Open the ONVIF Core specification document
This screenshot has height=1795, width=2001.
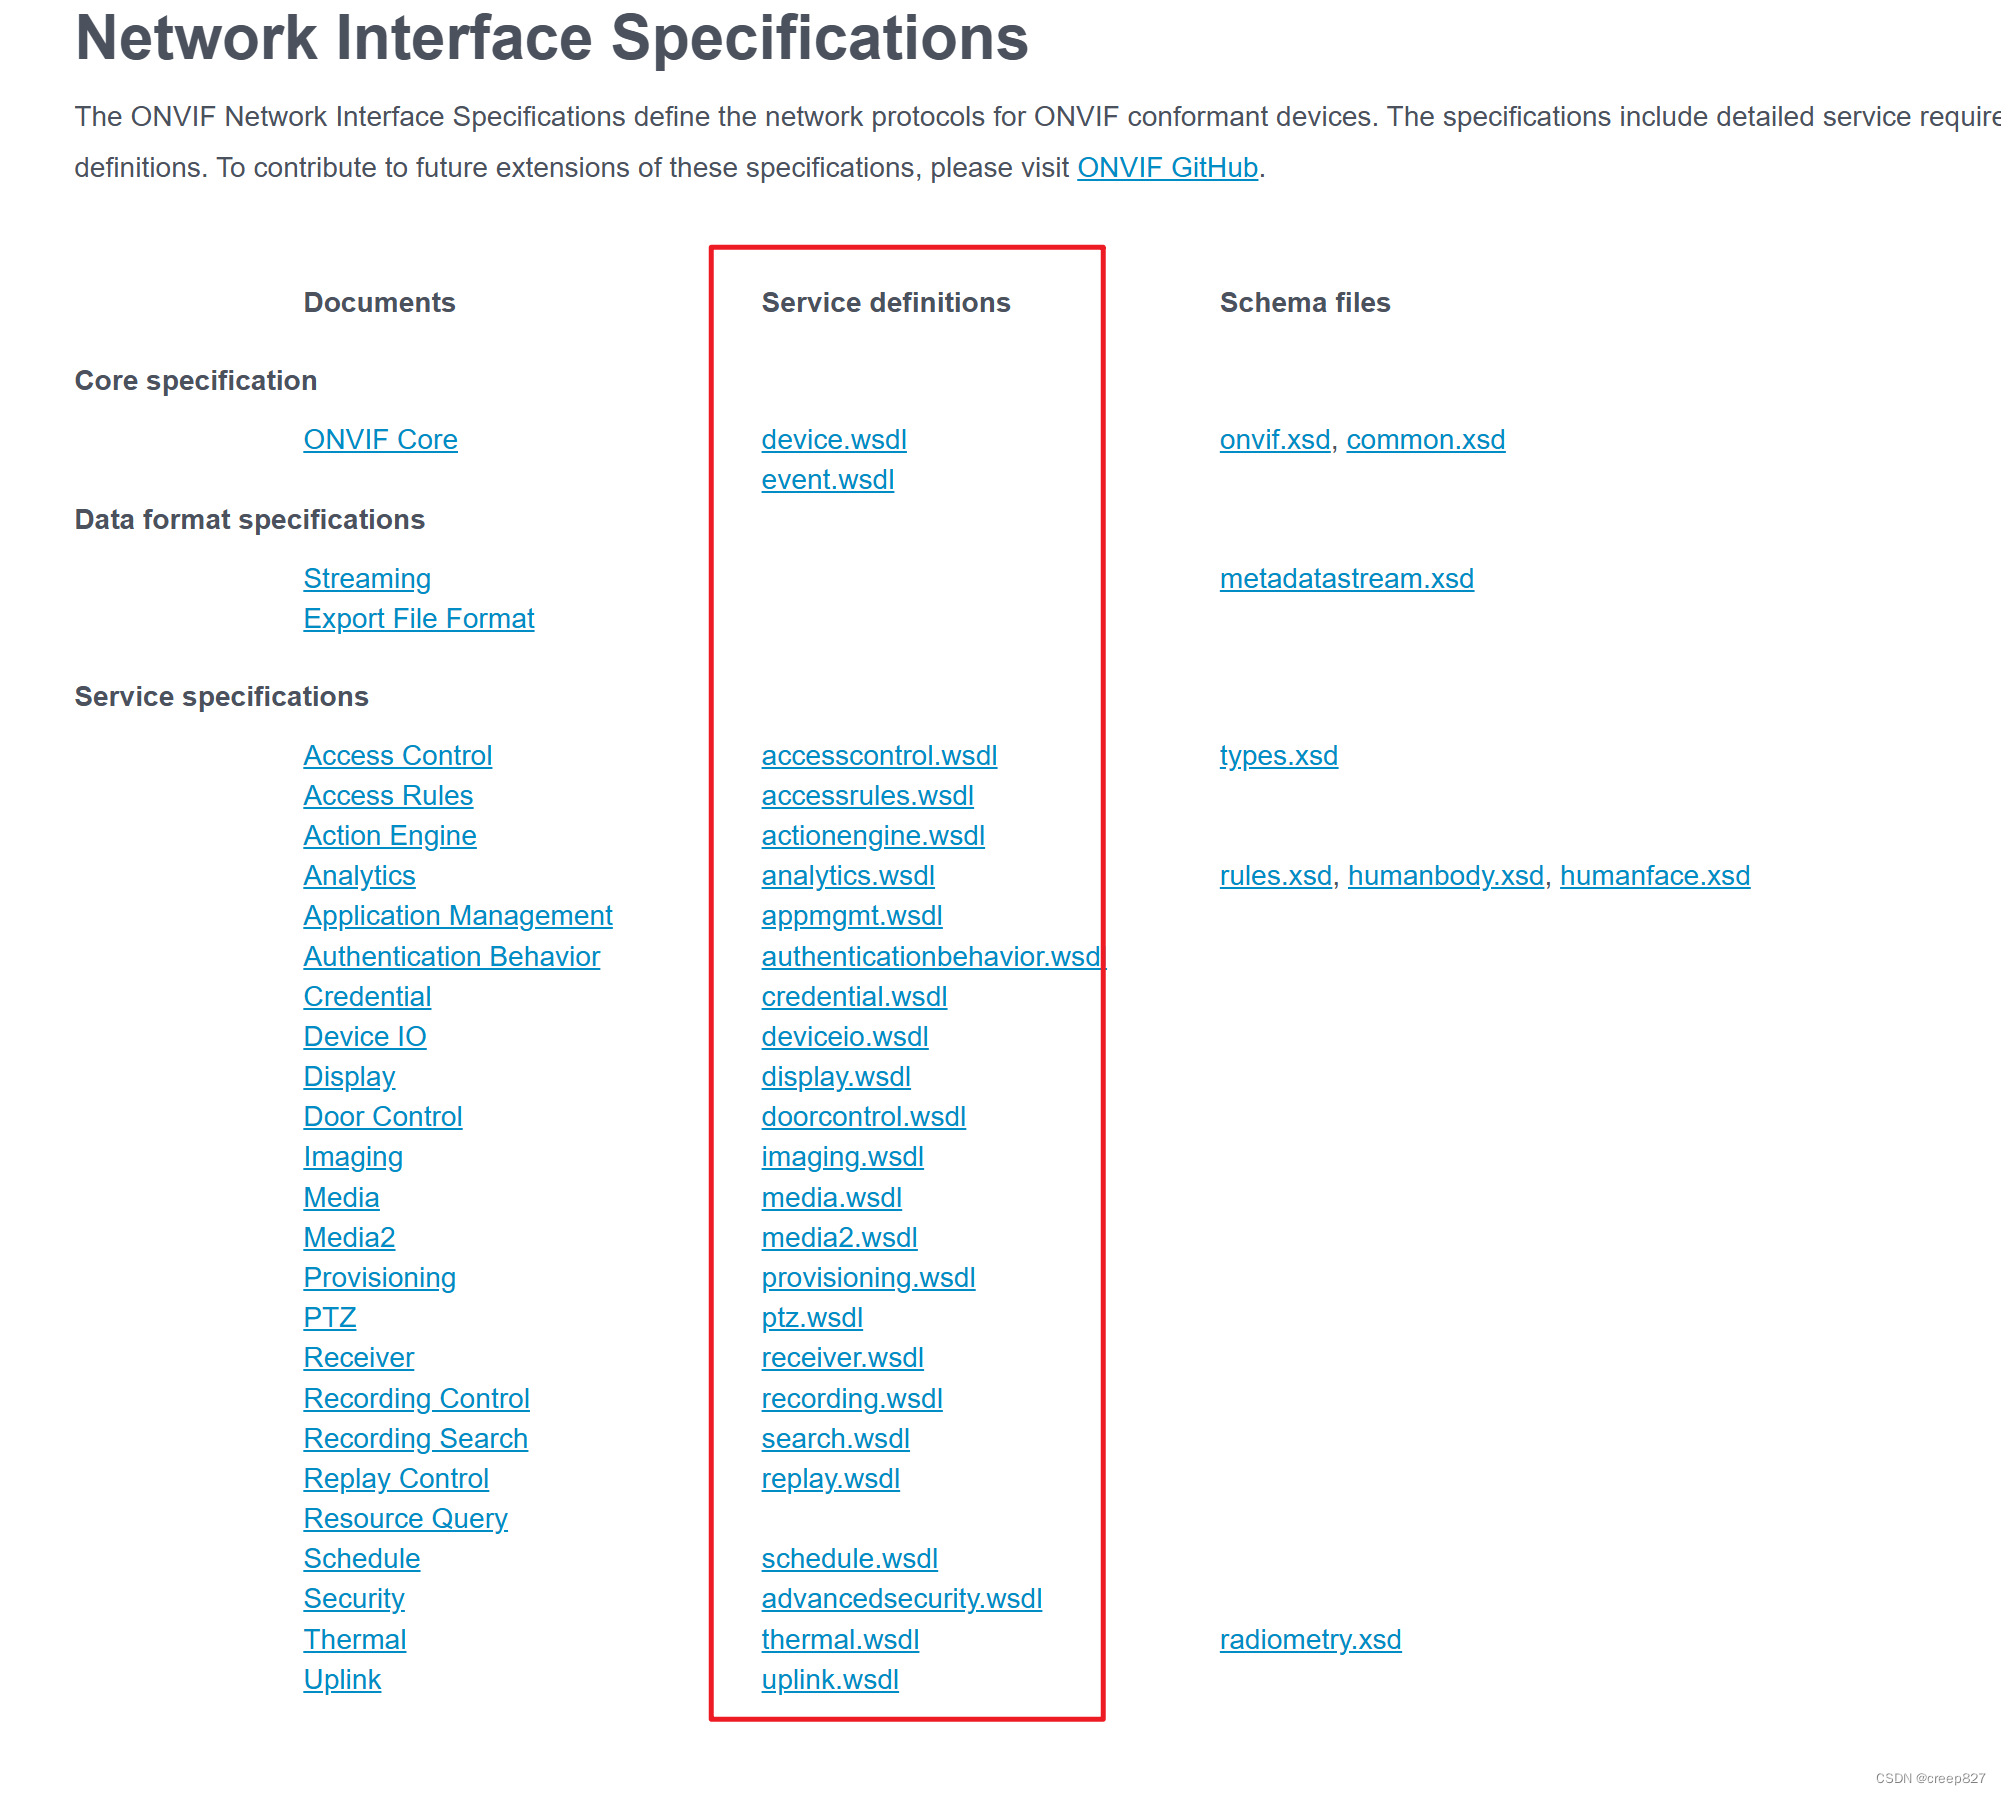[380, 439]
